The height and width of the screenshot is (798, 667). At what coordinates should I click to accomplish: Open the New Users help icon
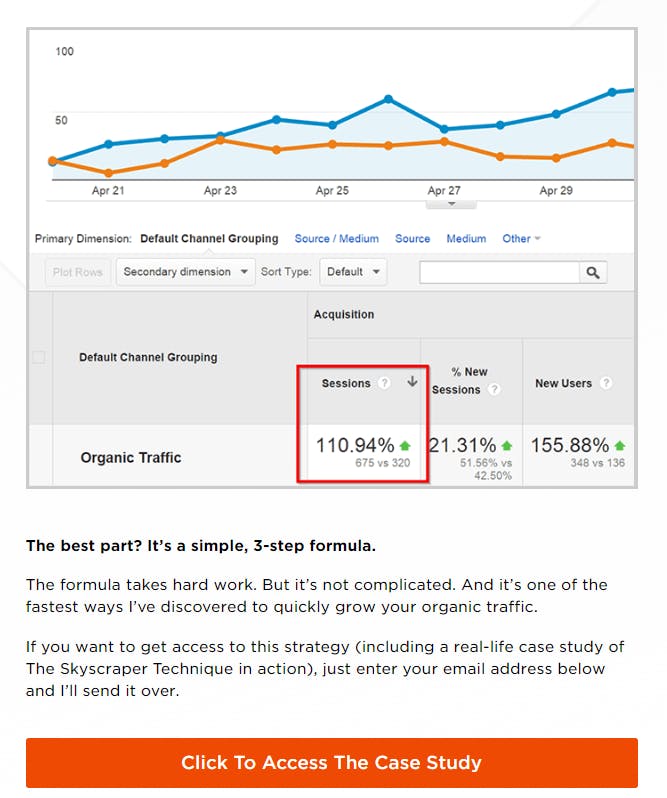click(x=605, y=383)
